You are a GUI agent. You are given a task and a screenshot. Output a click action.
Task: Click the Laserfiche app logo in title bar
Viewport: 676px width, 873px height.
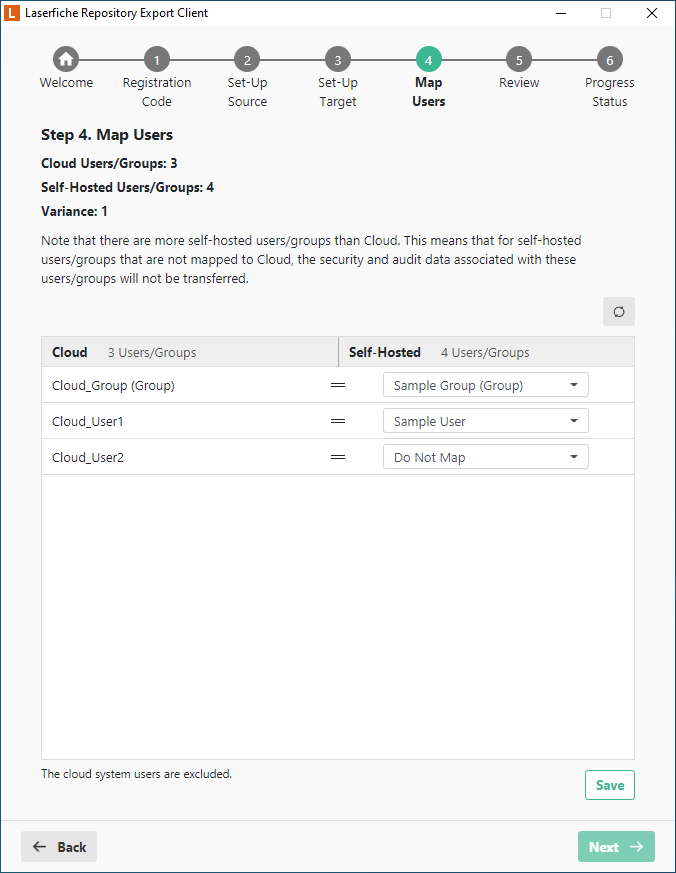[x=12, y=13]
